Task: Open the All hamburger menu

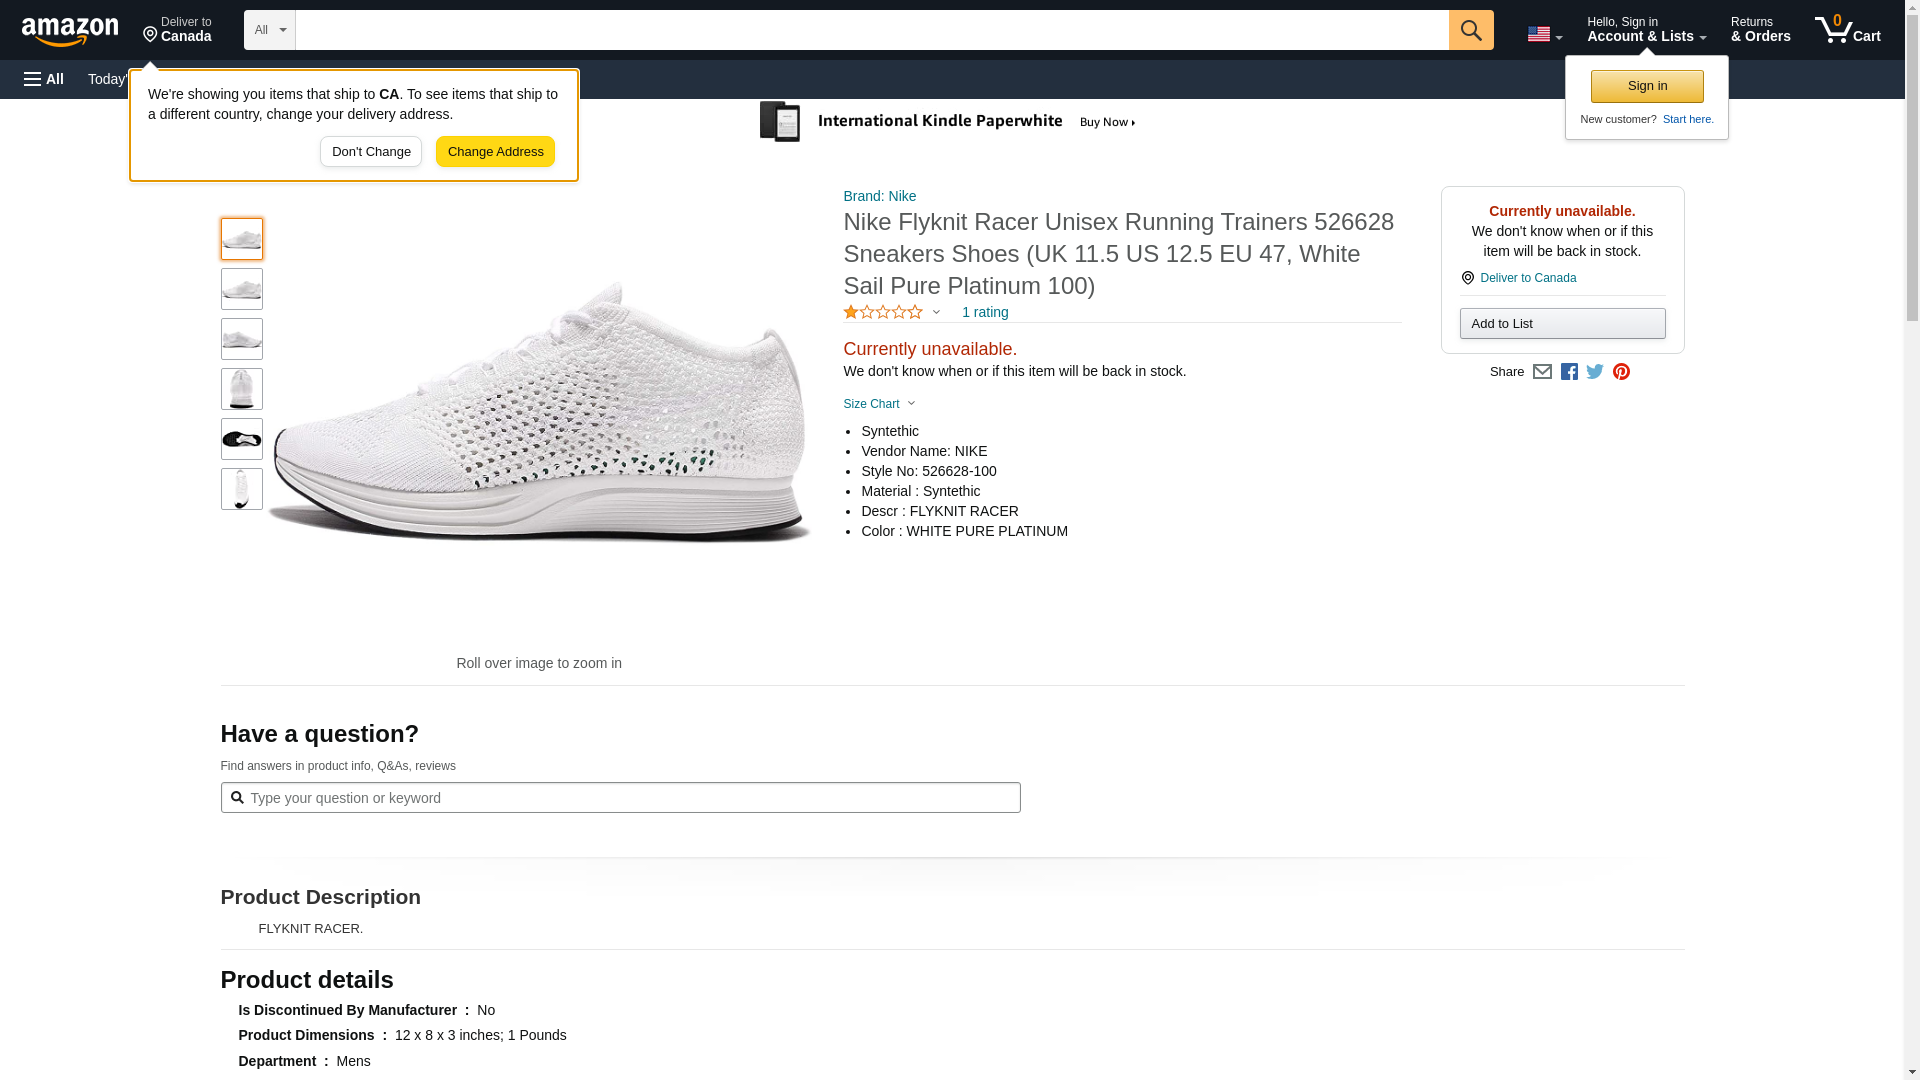Action: coord(44,79)
